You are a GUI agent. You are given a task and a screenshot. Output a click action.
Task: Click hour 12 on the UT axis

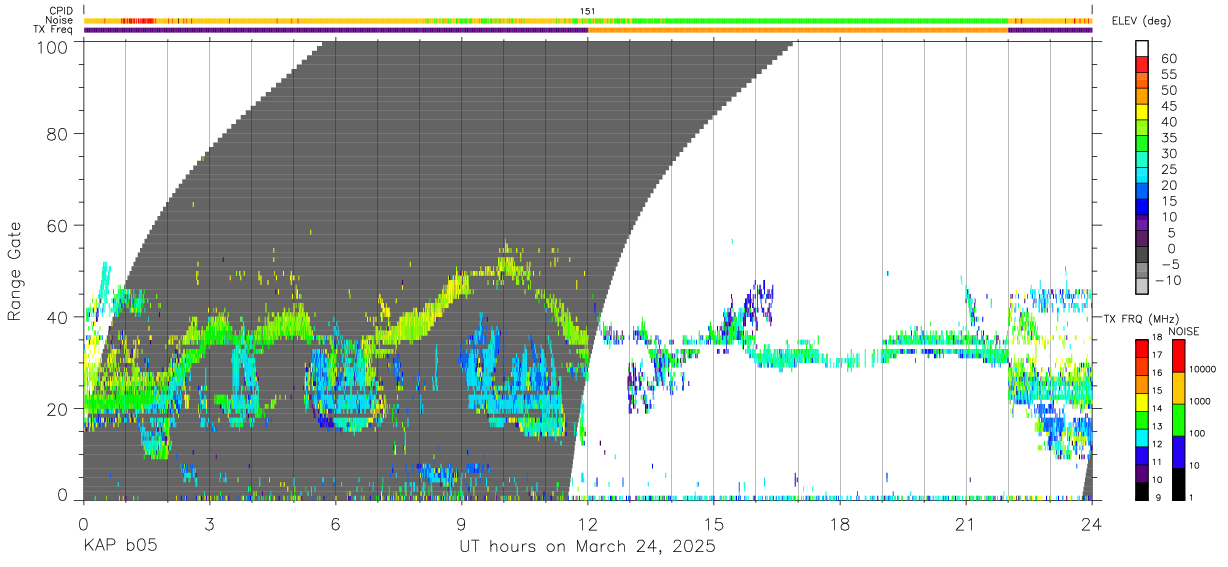pos(588,523)
